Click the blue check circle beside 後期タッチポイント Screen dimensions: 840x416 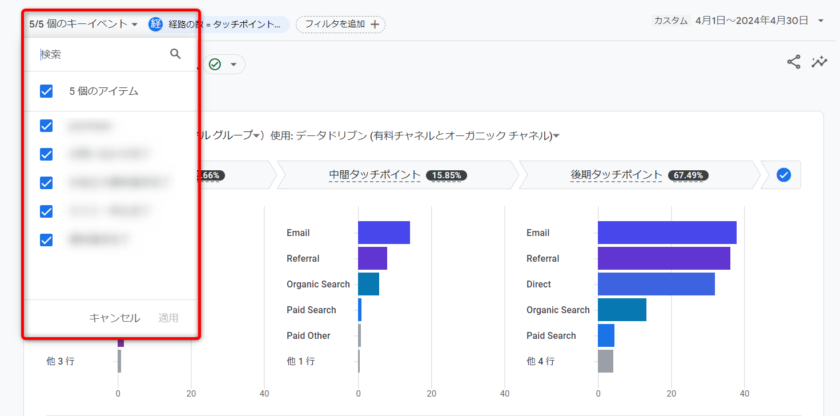[783, 174]
